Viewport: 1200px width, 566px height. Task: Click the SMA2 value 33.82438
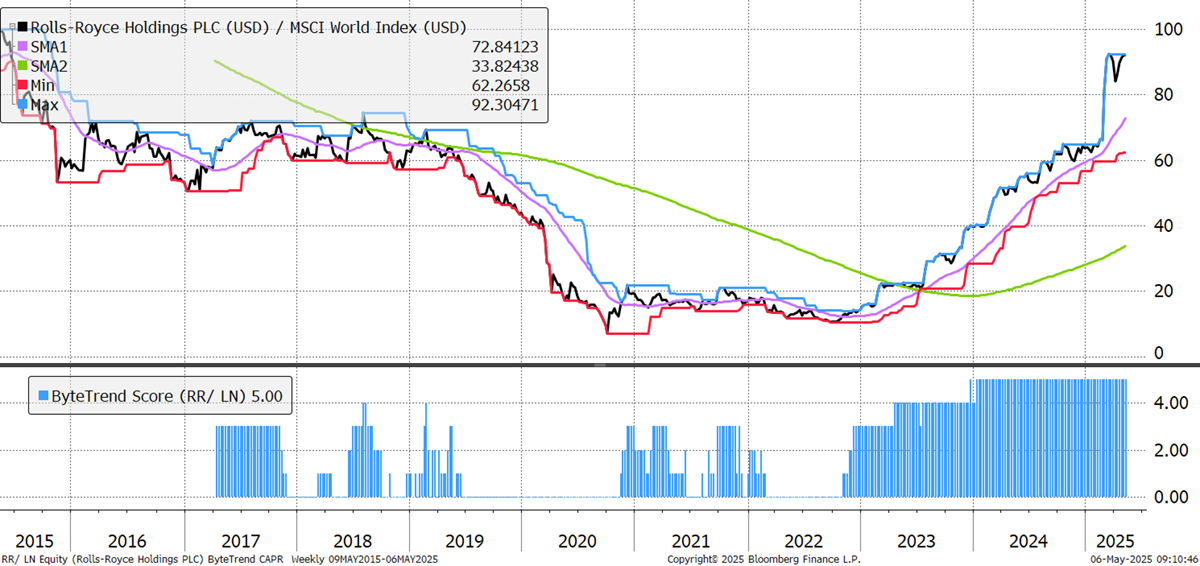[x=505, y=65]
